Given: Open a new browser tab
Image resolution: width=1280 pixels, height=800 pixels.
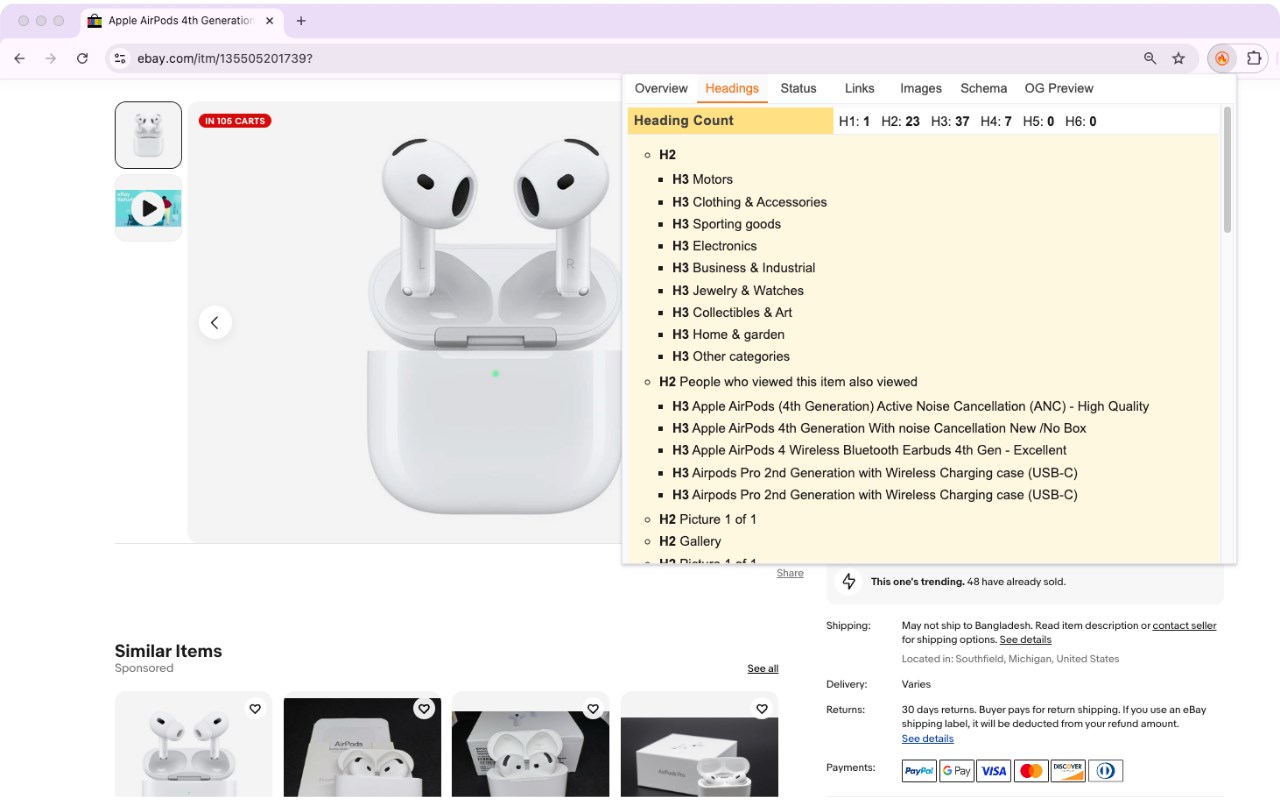Looking at the screenshot, I should [301, 20].
